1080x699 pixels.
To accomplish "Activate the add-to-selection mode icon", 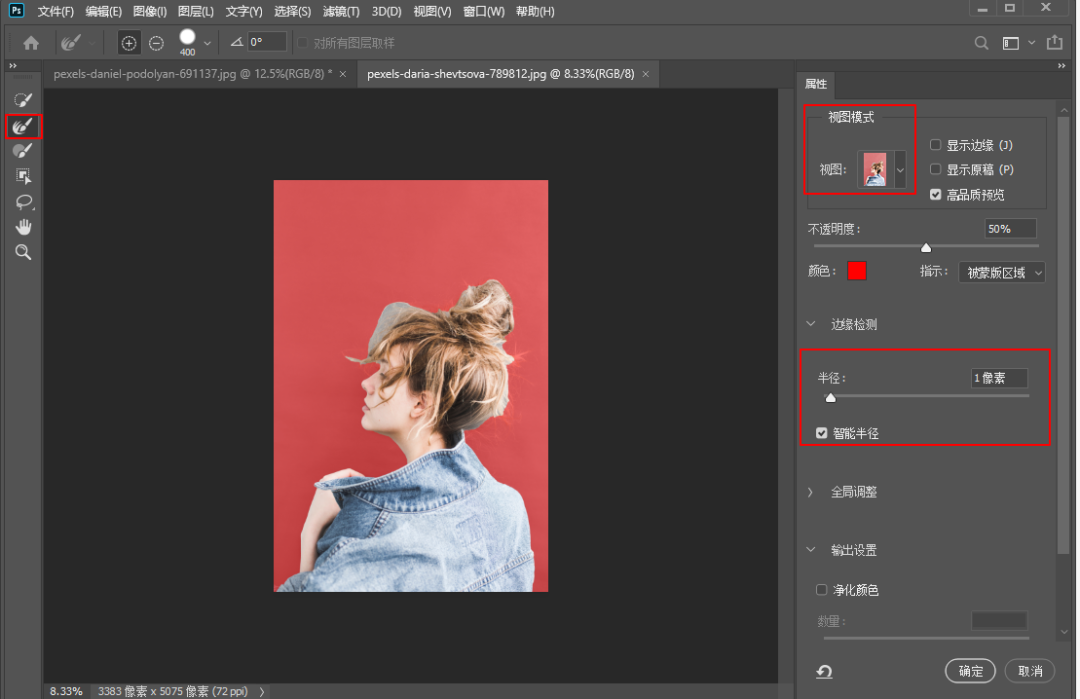I will [129, 43].
